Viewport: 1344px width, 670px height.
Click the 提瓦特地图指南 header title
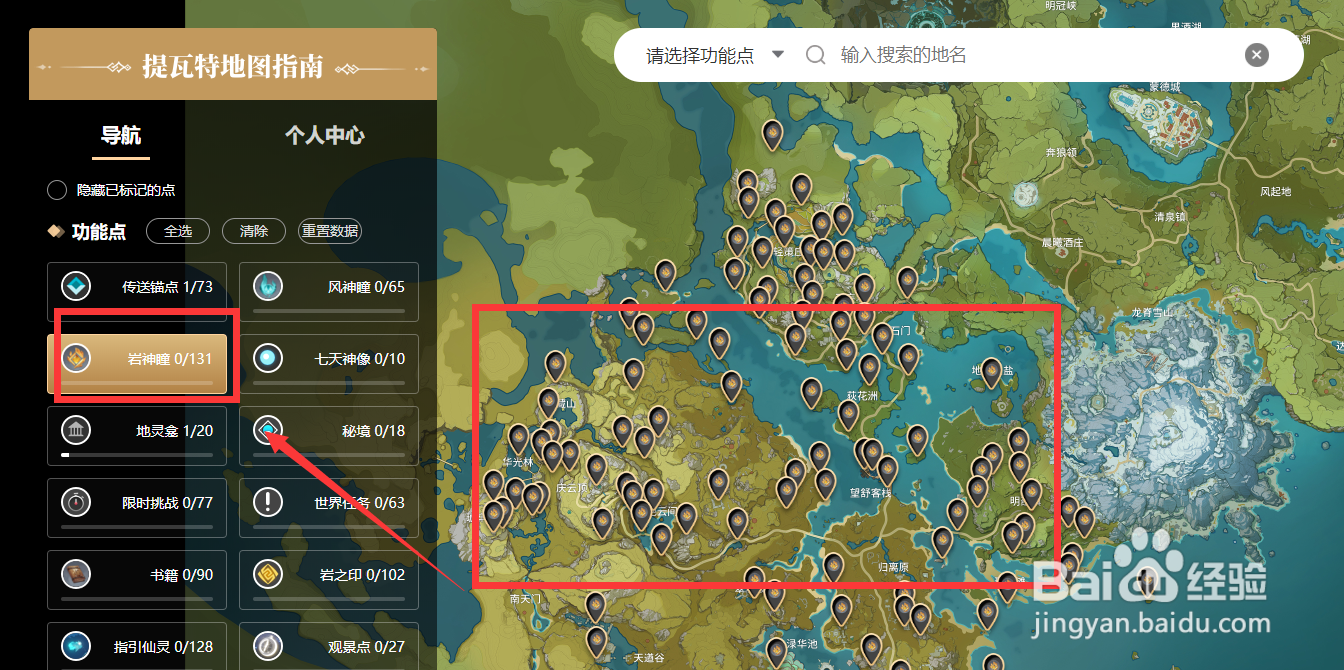click(x=233, y=67)
